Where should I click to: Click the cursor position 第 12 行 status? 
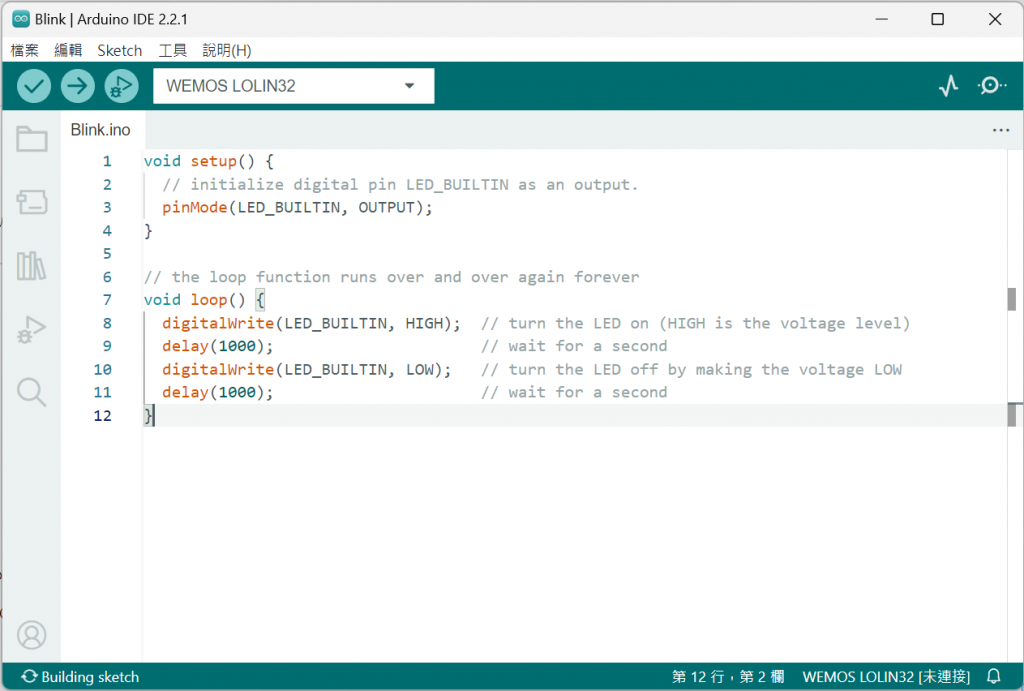pos(728,677)
